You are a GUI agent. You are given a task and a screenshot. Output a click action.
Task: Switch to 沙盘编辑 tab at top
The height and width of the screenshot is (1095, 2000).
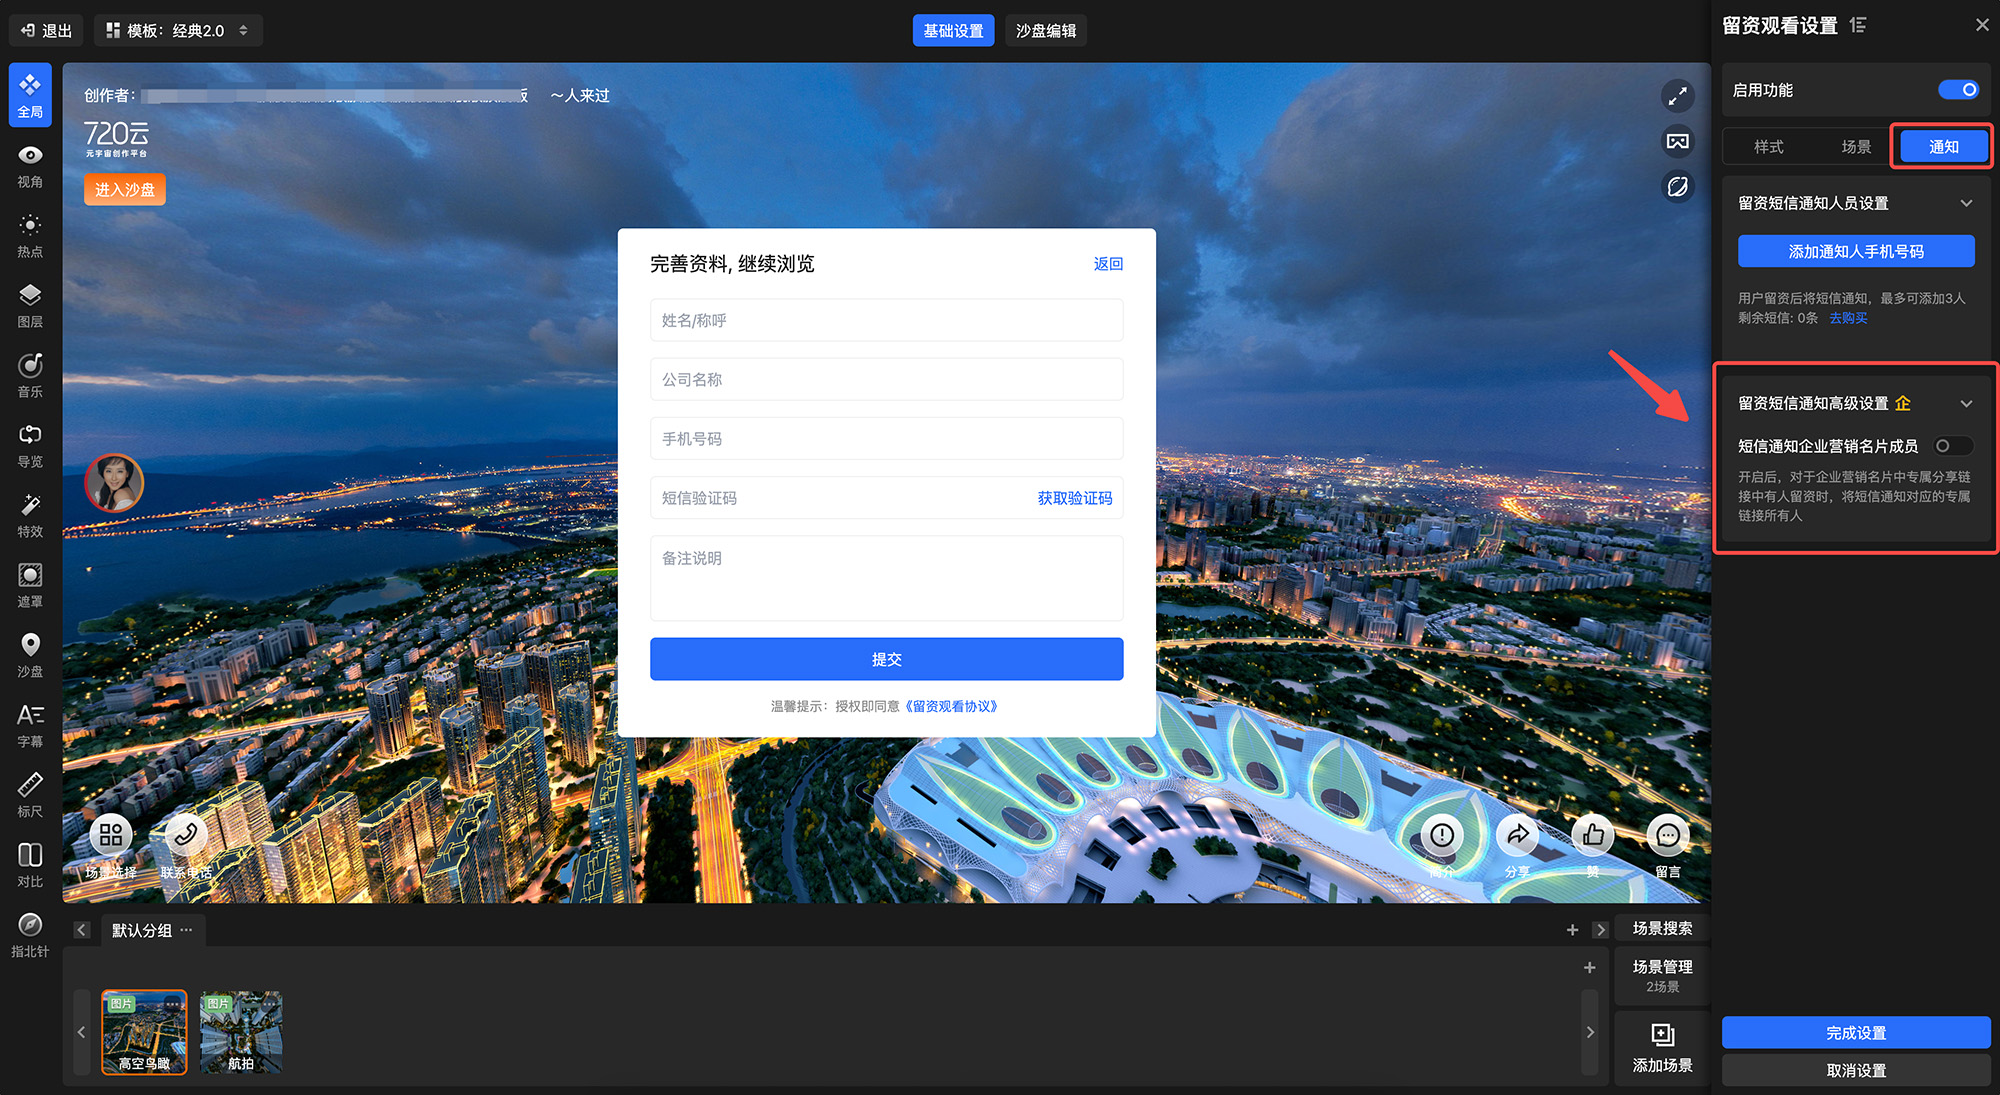pyautogui.click(x=1045, y=31)
